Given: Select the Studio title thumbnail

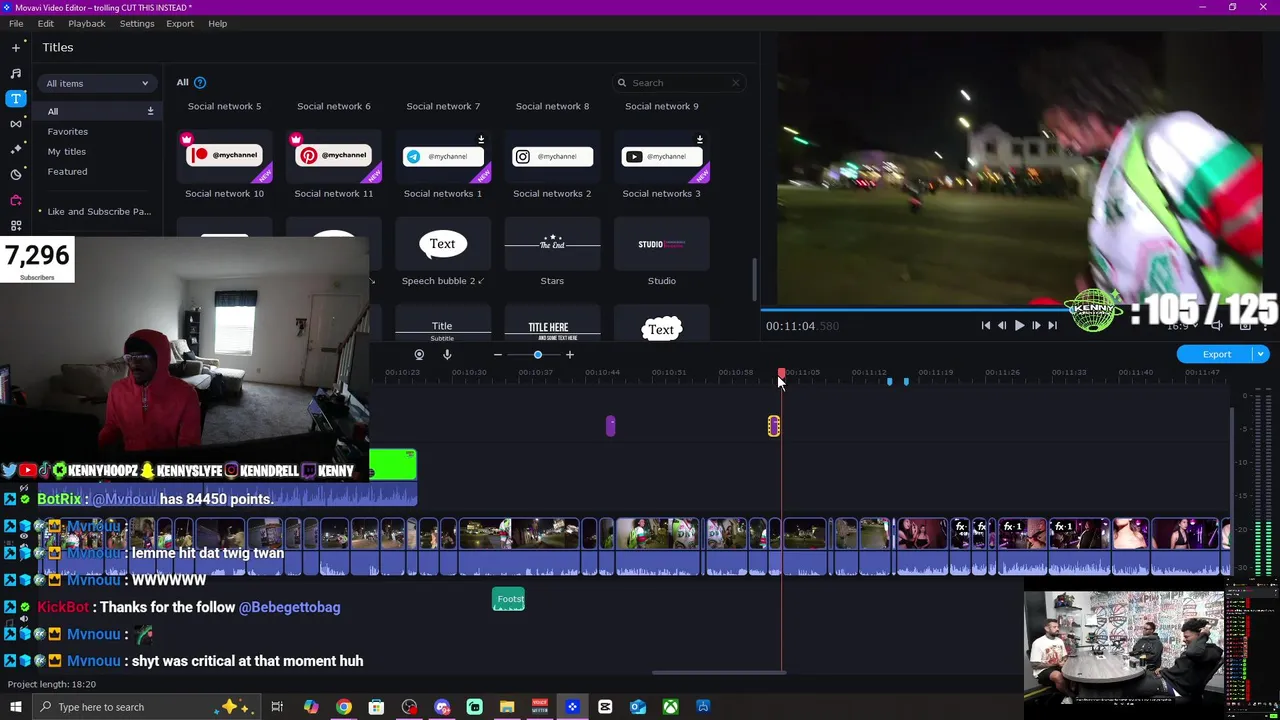Looking at the screenshot, I should pyautogui.click(x=662, y=244).
